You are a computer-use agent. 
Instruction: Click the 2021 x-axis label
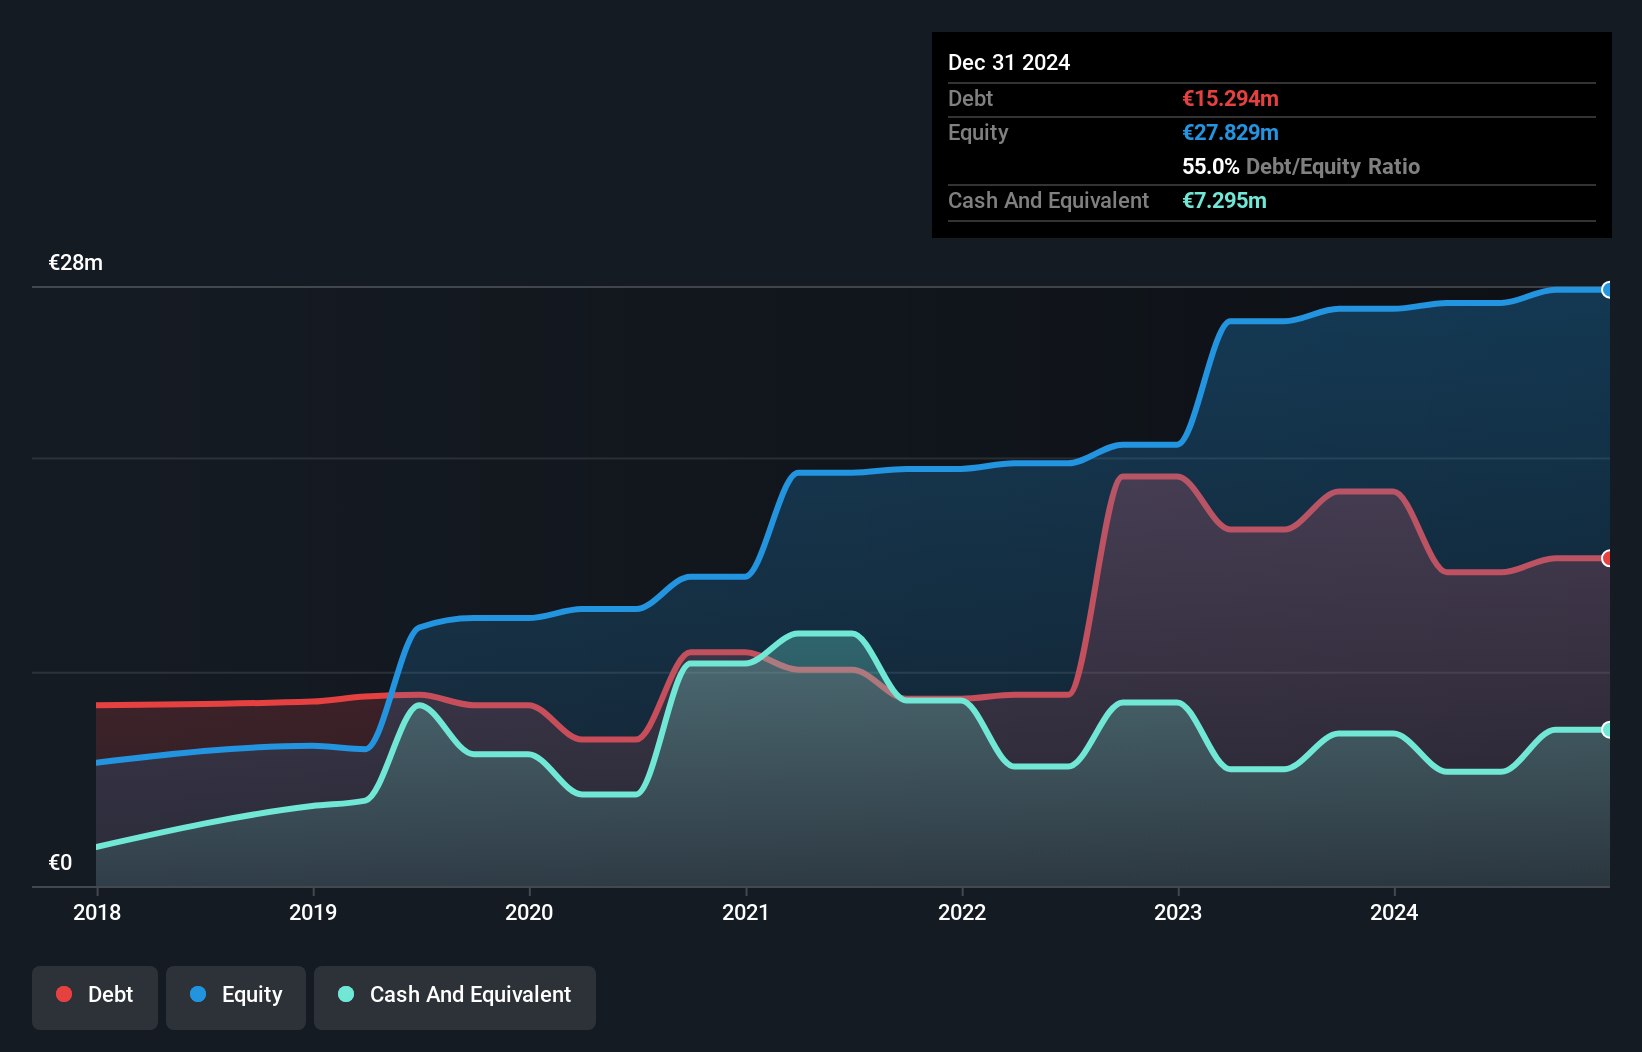click(x=746, y=912)
